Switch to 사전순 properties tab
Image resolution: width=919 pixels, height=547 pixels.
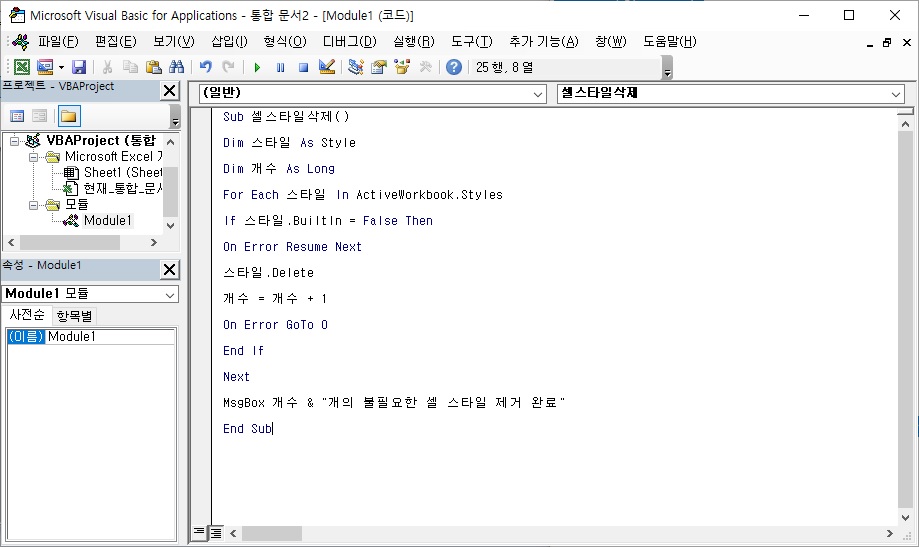tap(27, 315)
